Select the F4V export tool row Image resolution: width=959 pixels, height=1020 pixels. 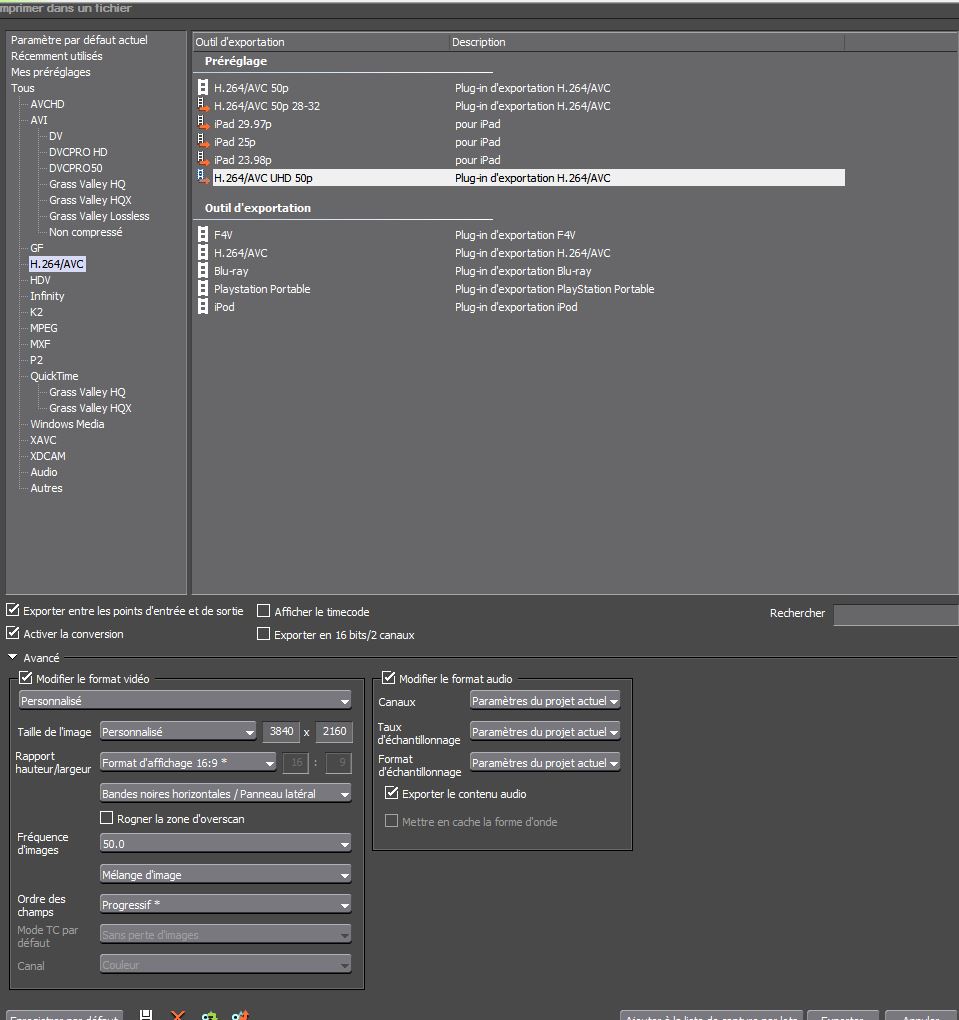point(520,235)
